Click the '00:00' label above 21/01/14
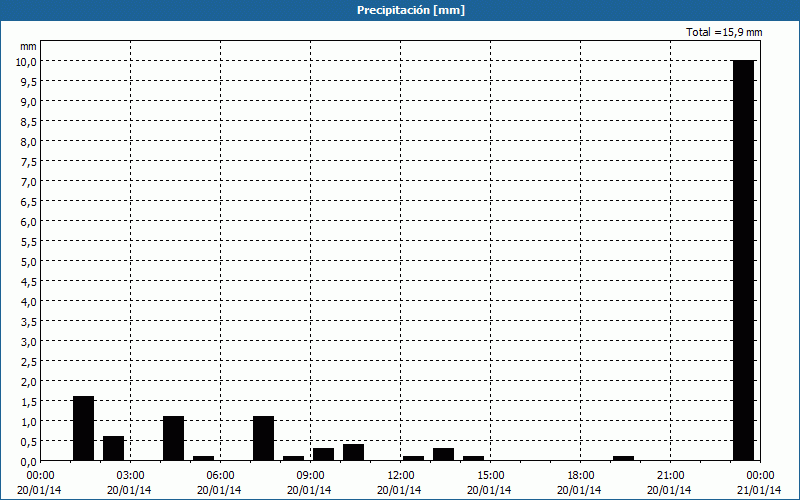Viewport: 800px width, 500px height. click(760, 476)
